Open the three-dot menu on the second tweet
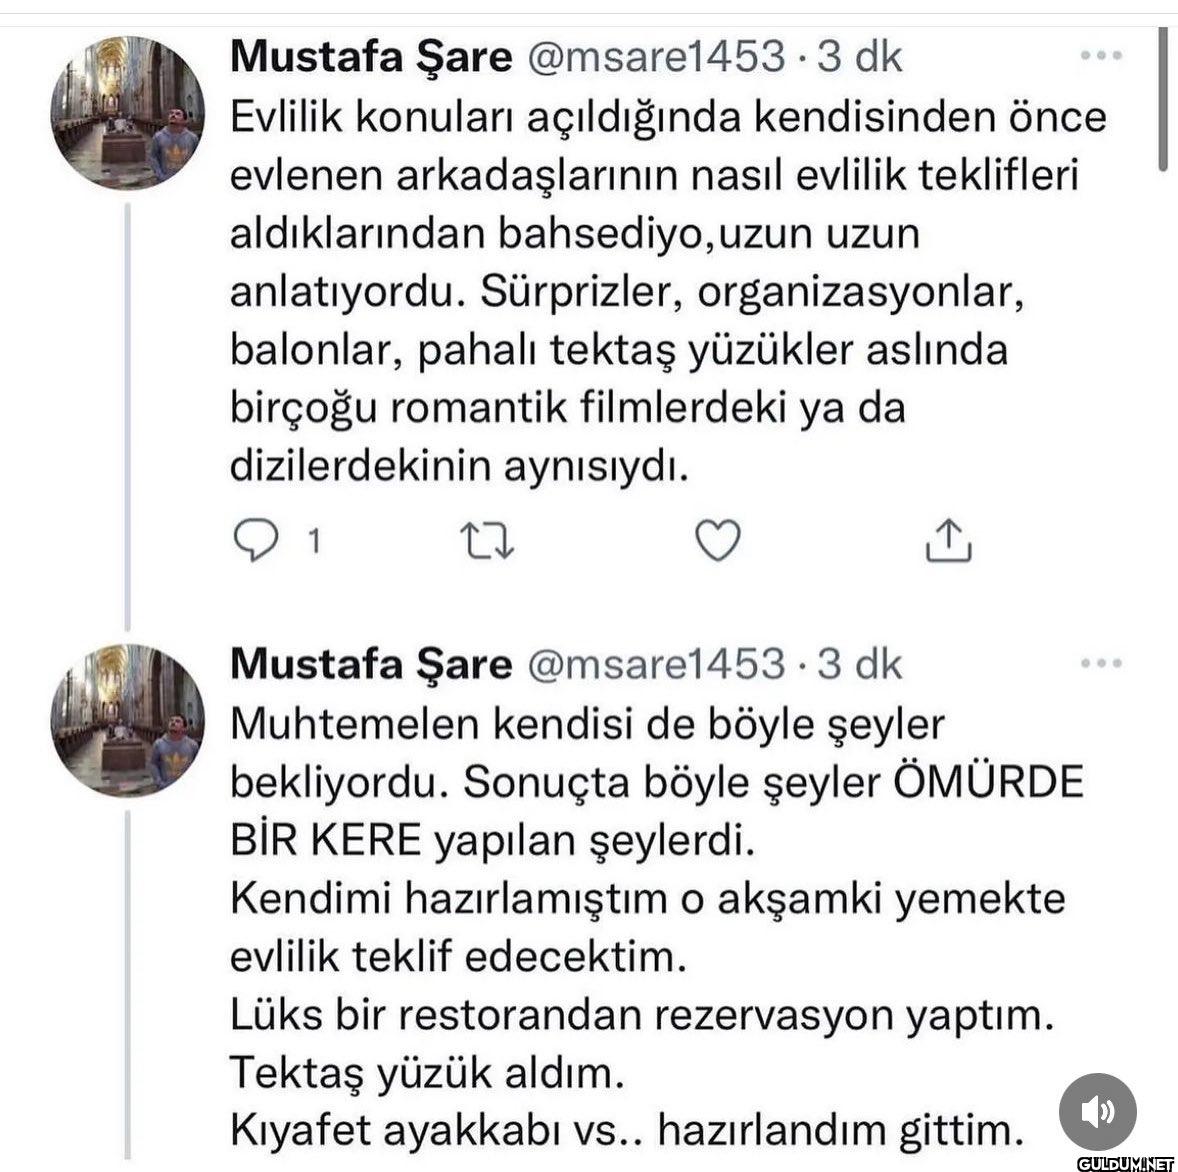This screenshot has height=1172, width=1178. [x=1101, y=663]
